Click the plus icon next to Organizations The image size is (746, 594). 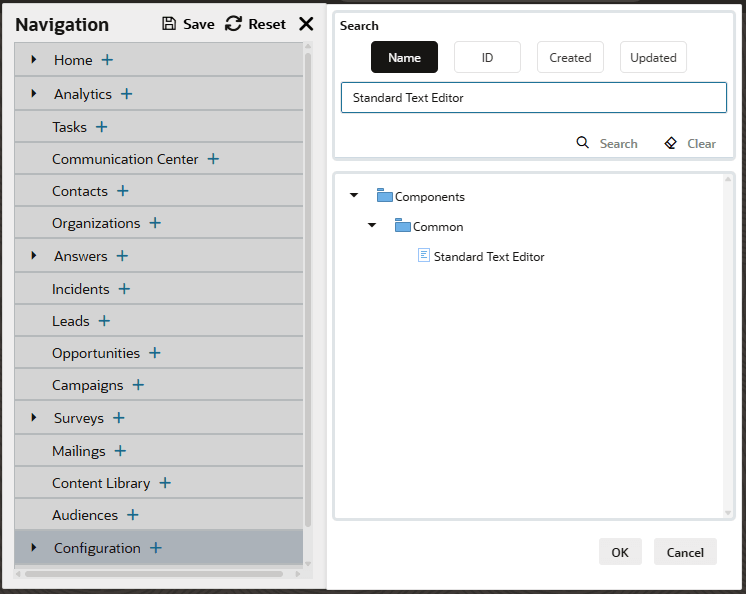point(155,223)
